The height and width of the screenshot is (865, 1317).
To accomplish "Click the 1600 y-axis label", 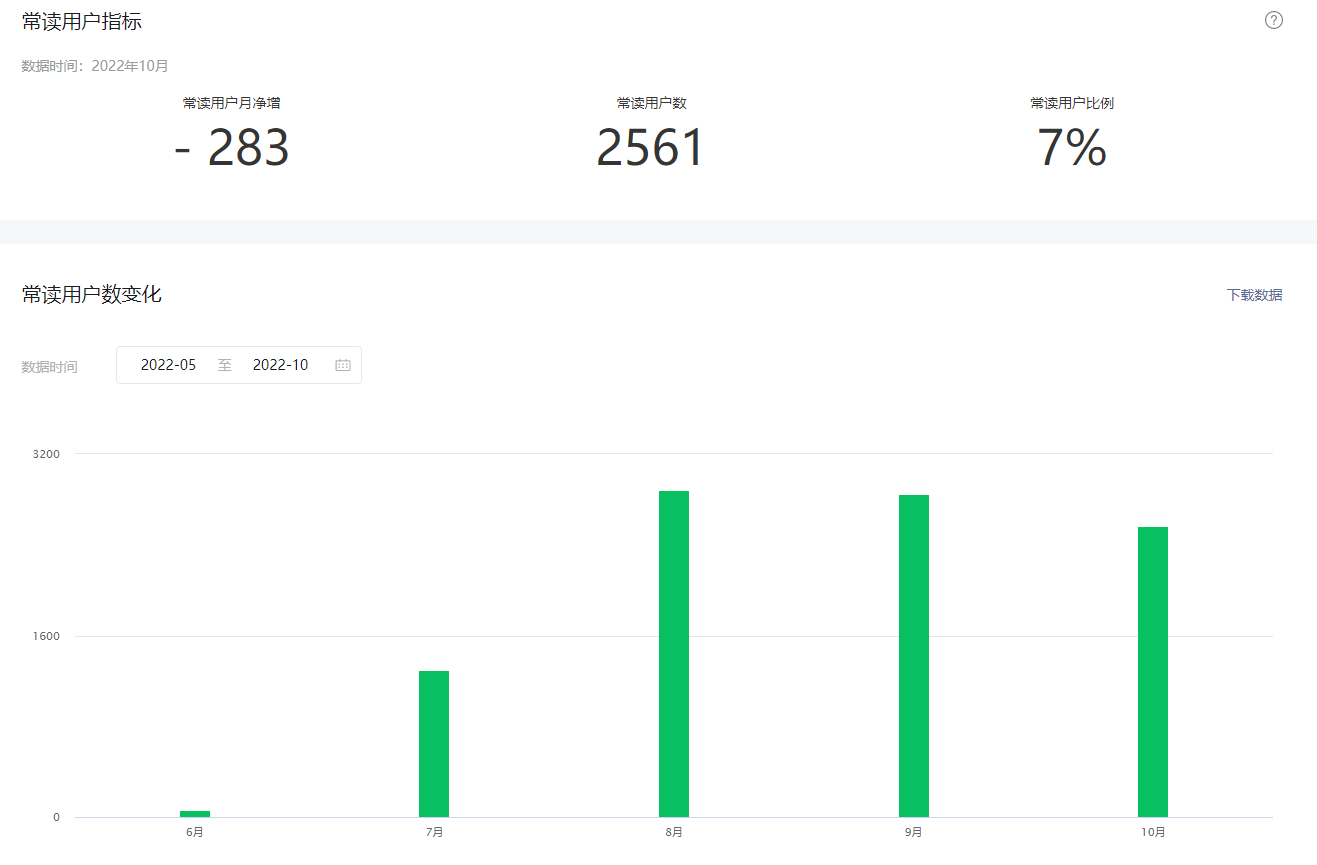I will 46,636.
